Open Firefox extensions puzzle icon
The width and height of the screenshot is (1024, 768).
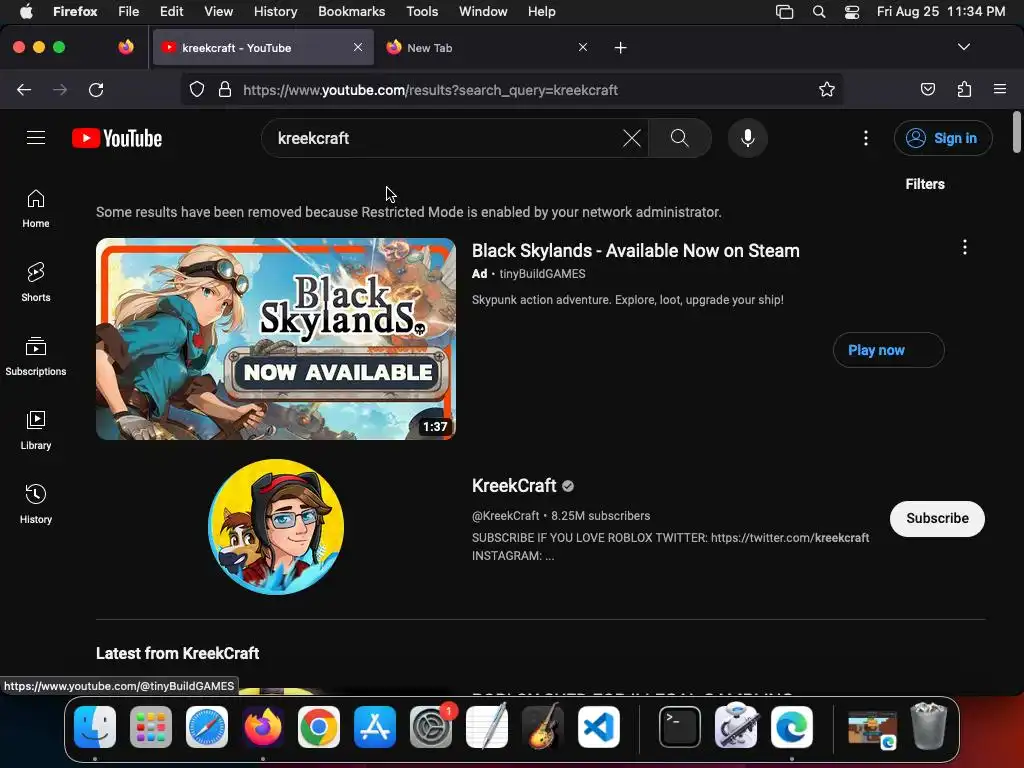[x=964, y=89]
